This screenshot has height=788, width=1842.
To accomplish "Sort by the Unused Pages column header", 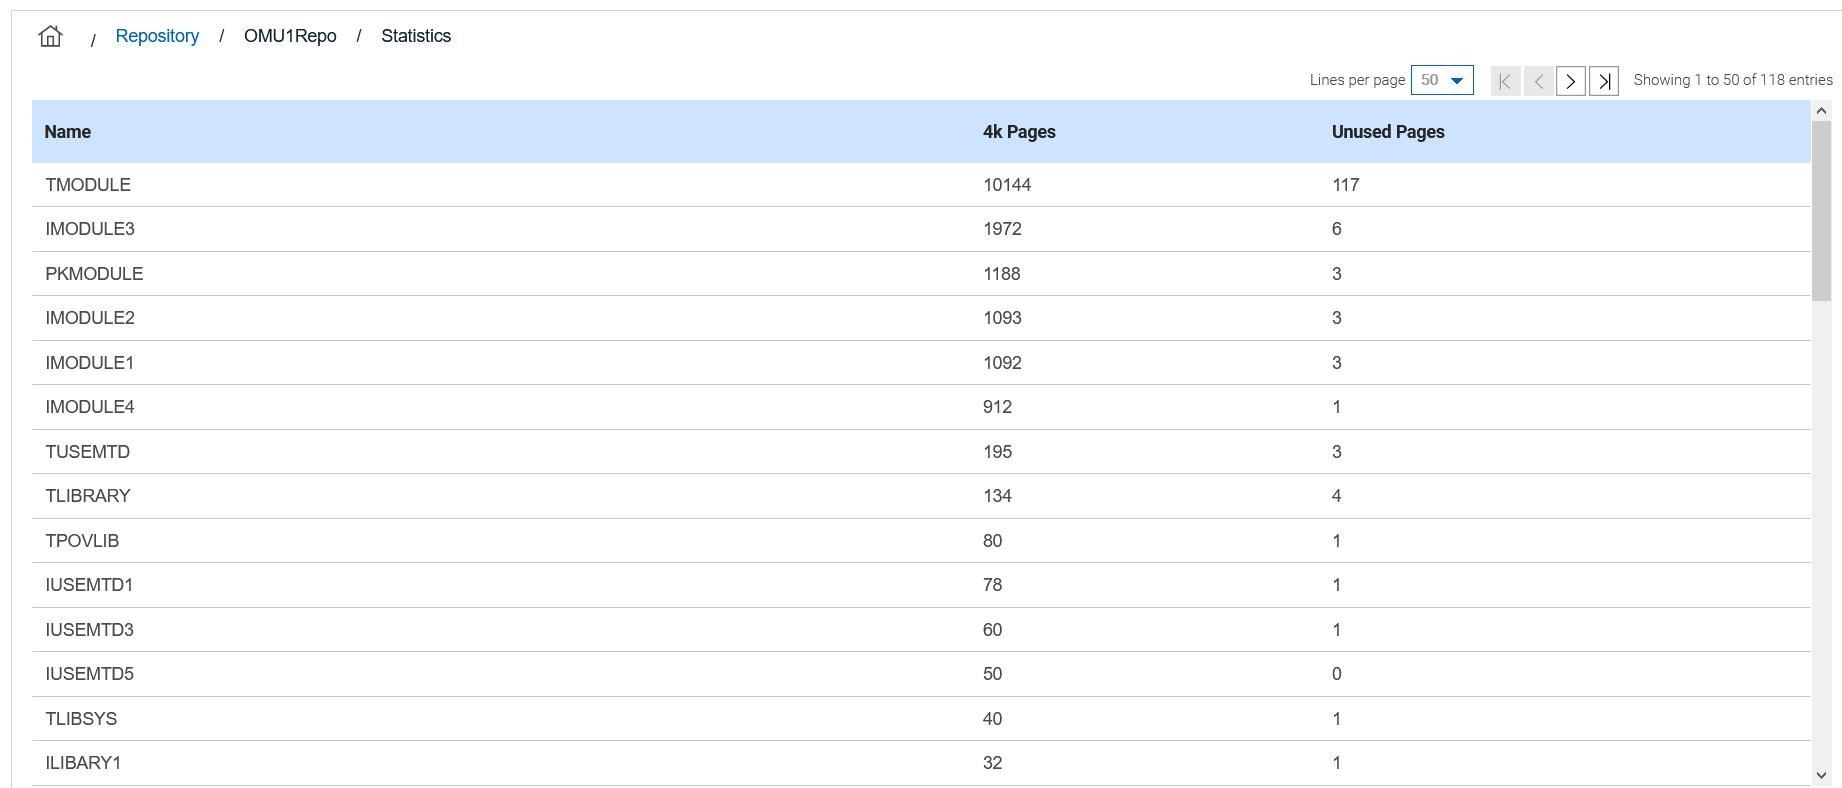I will [1387, 132].
